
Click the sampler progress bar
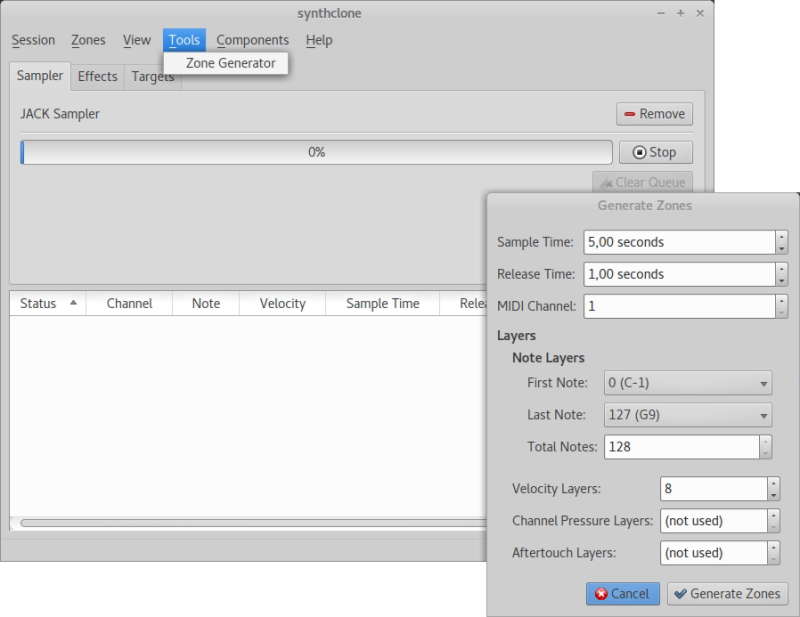[x=316, y=153]
